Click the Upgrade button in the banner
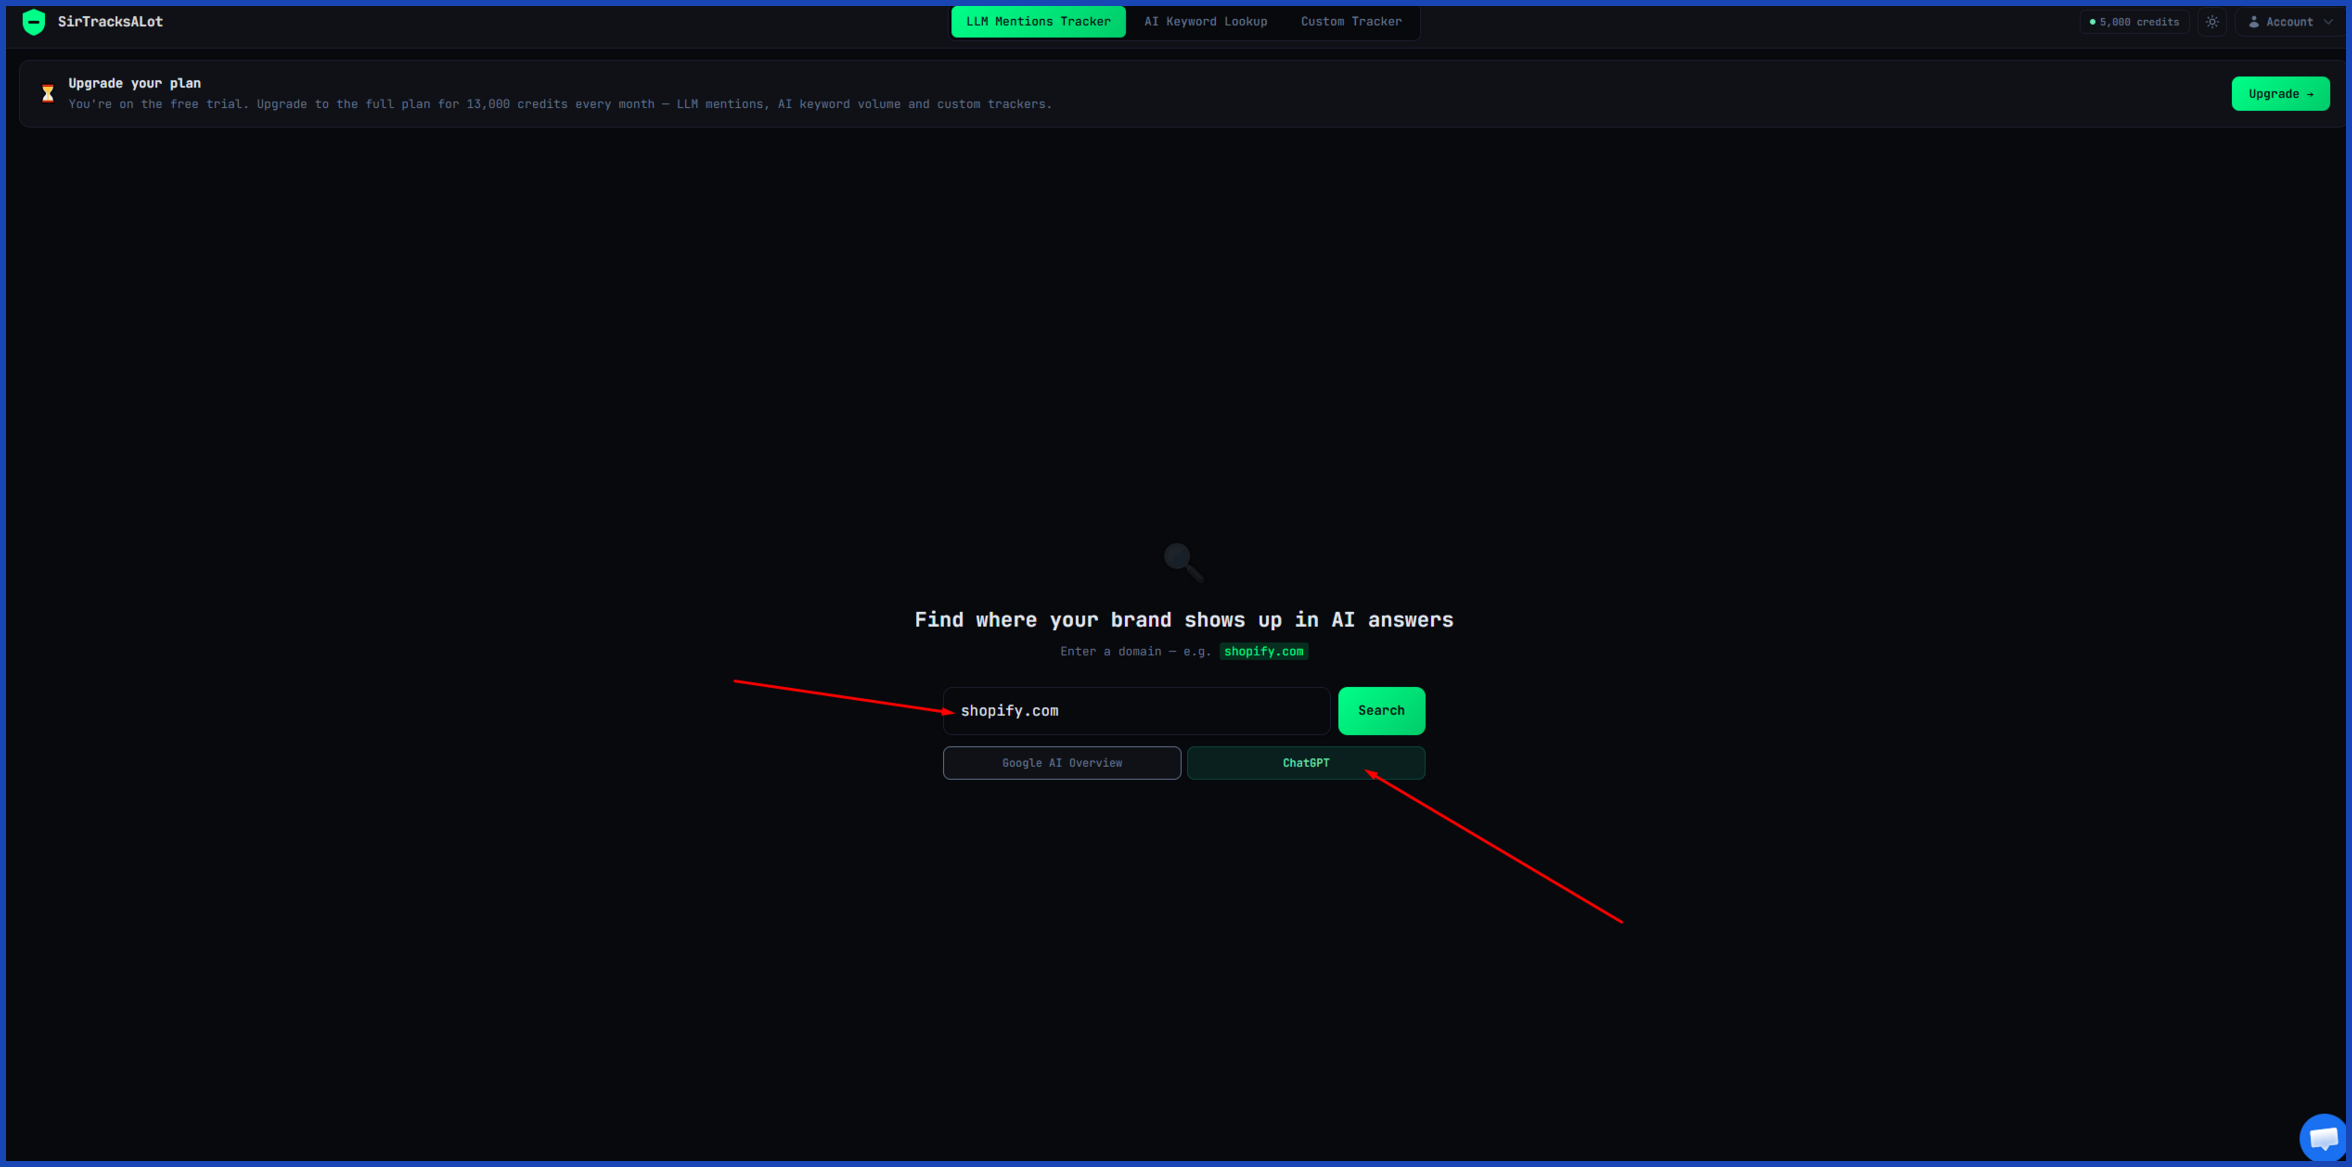2352x1167 pixels. point(2280,94)
